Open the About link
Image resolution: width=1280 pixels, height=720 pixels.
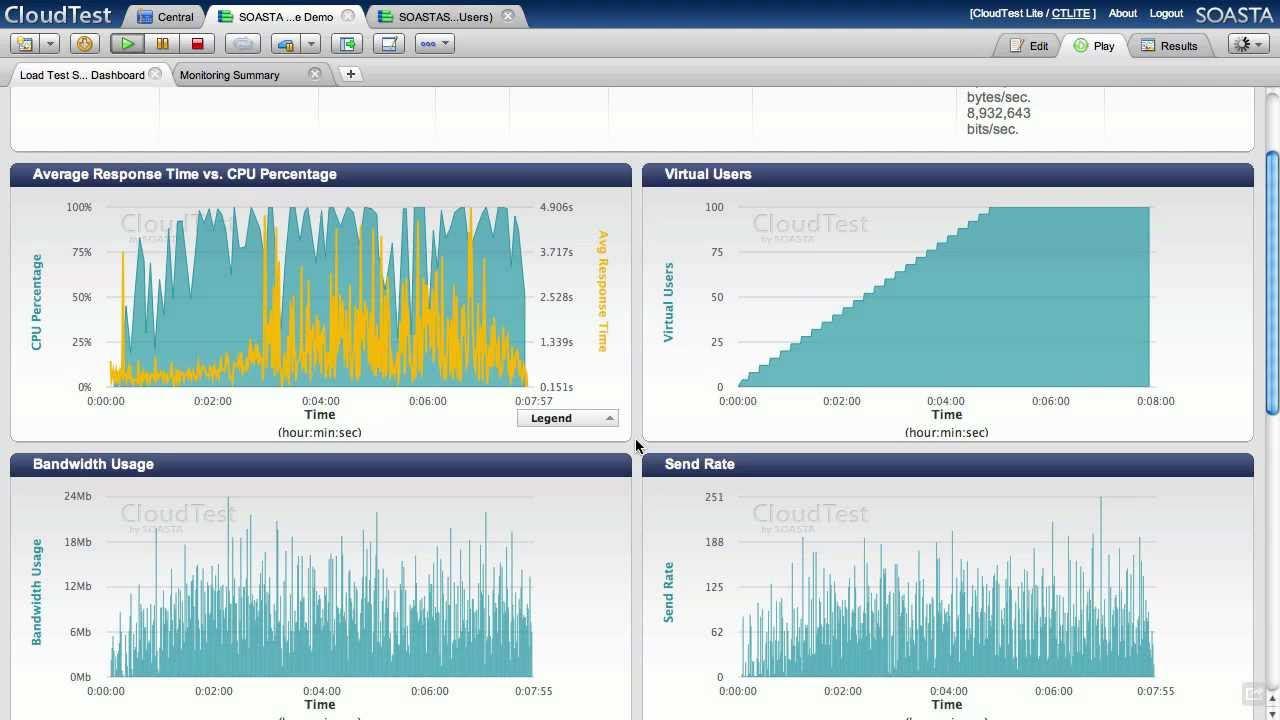click(x=1122, y=14)
